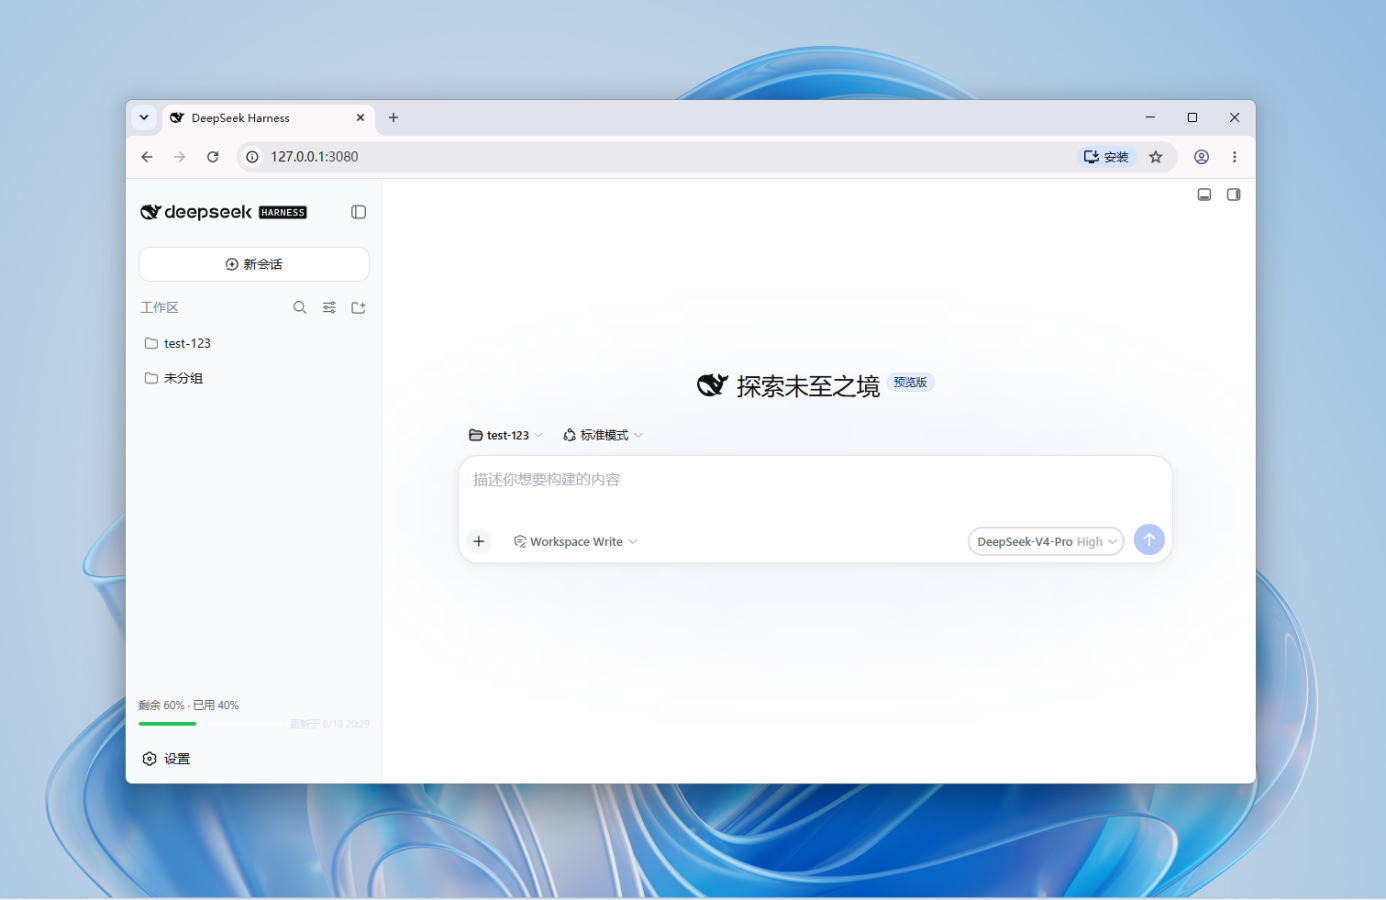The width and height of the screenshot is (1386, 900).
Task: Click the 工作区 section label
Action: coord(160,308)
